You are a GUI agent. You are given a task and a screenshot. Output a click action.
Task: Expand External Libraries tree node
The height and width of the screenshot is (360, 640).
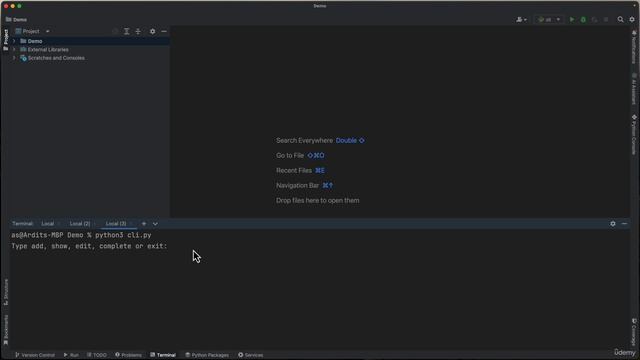tap(14, 50)
